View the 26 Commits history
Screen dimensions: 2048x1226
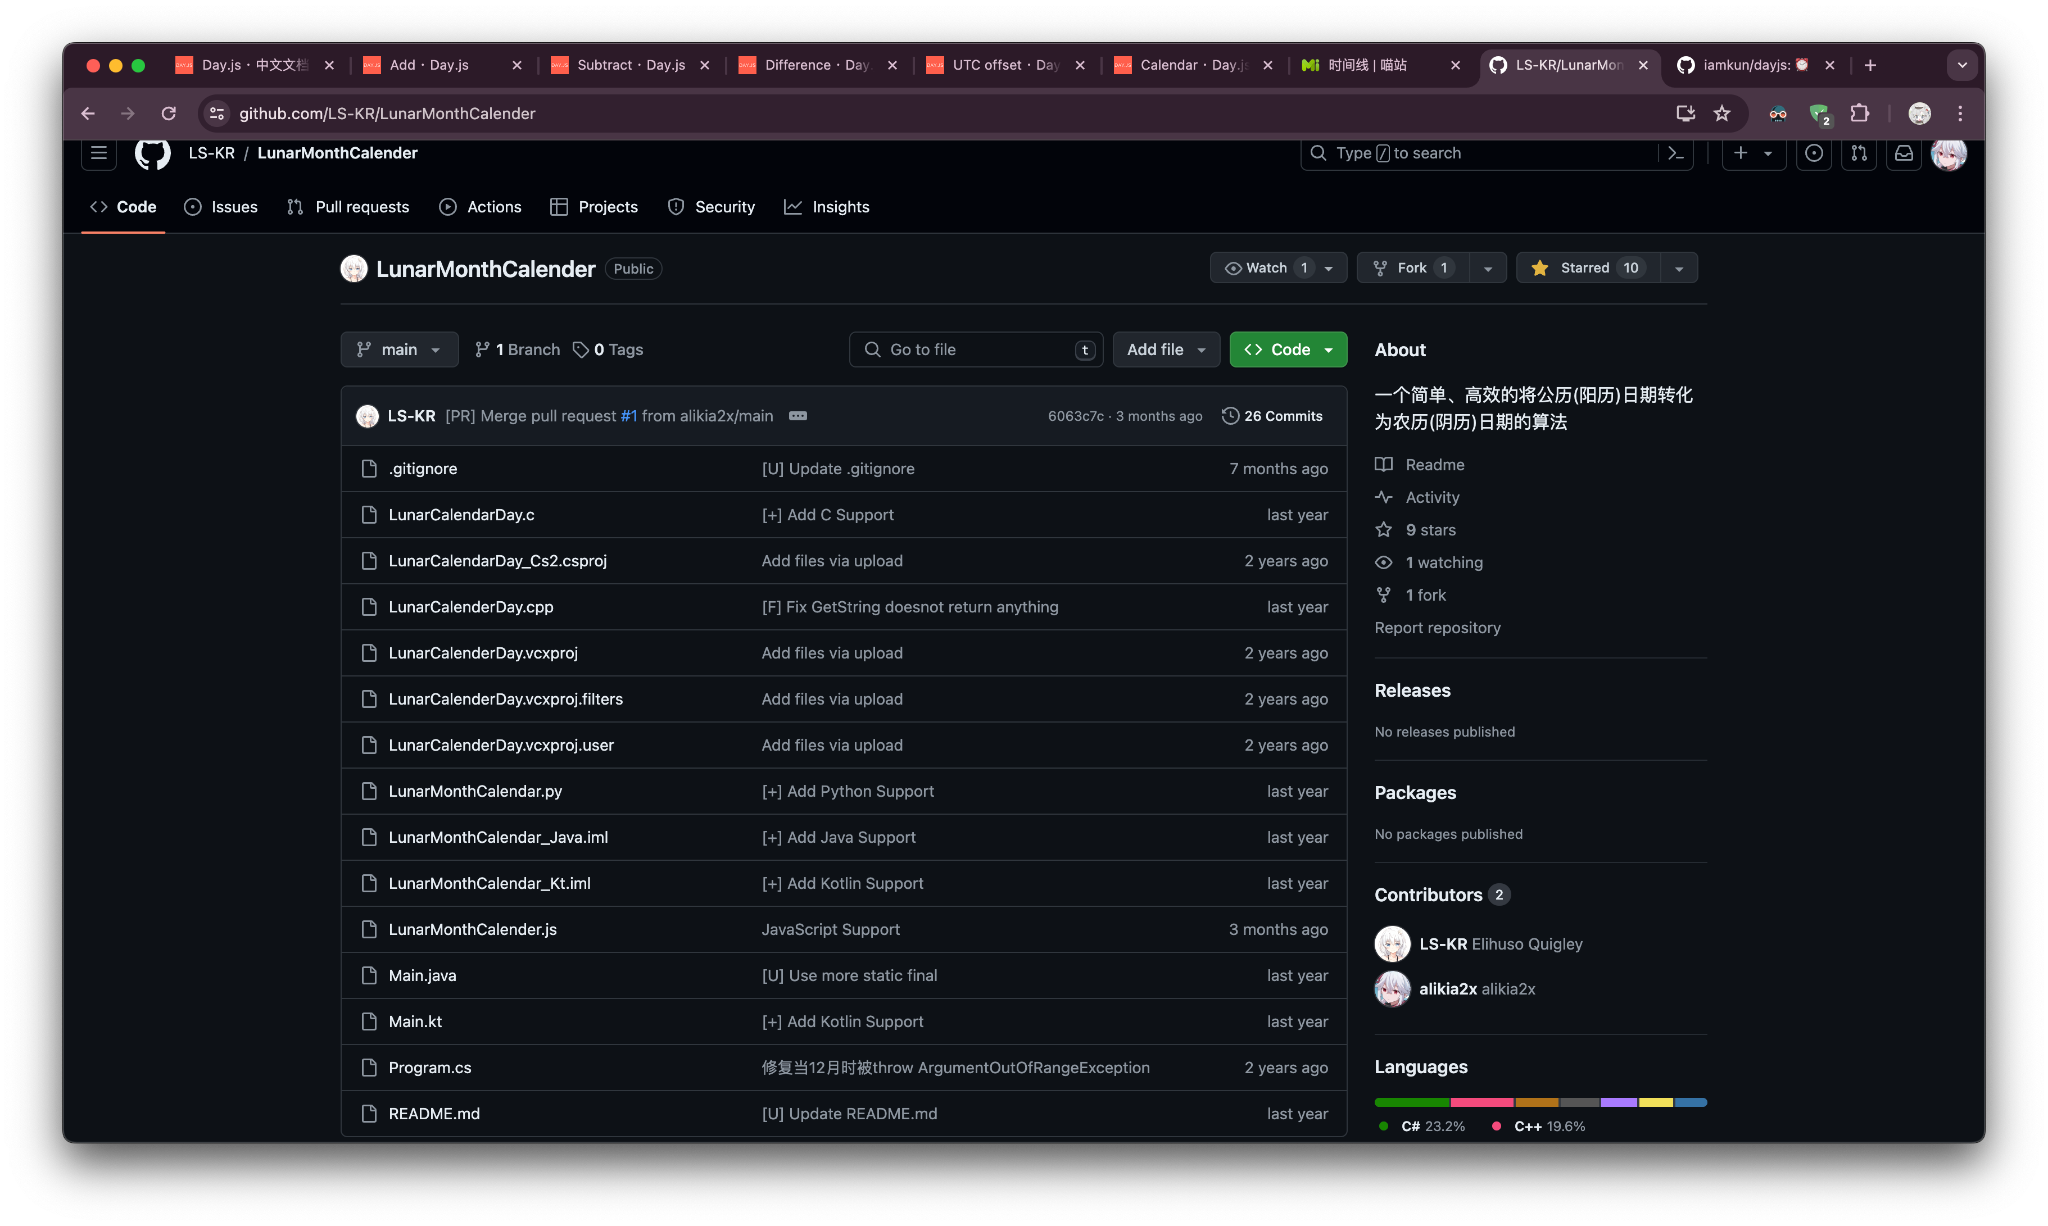click(1272, 416)
